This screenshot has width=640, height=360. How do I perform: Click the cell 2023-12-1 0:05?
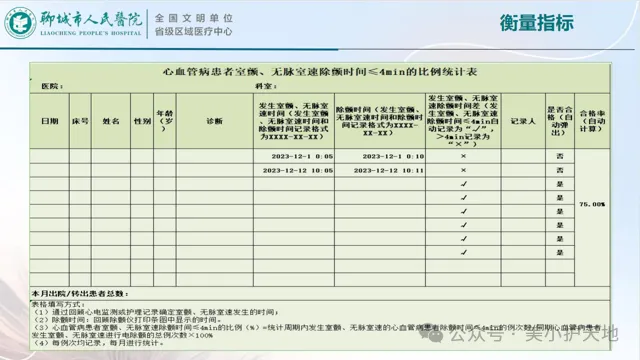[294, 156]
